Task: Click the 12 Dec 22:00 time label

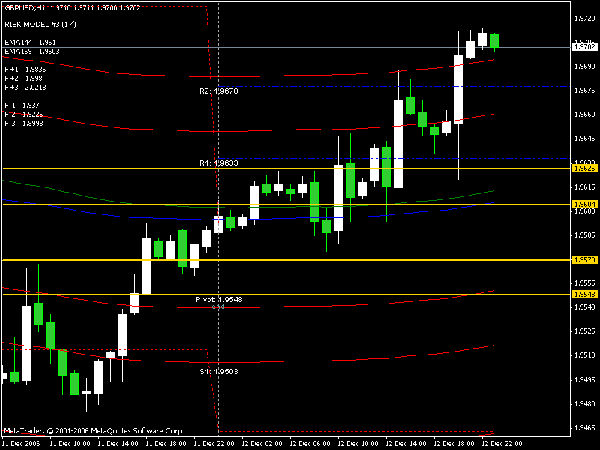Action: click(x=502, y=443)
